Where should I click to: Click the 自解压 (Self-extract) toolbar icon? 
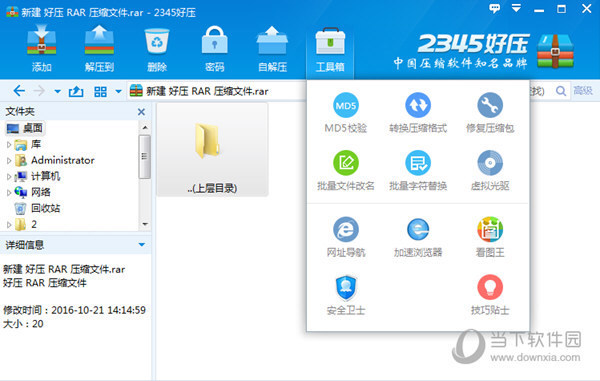(272, 48)
